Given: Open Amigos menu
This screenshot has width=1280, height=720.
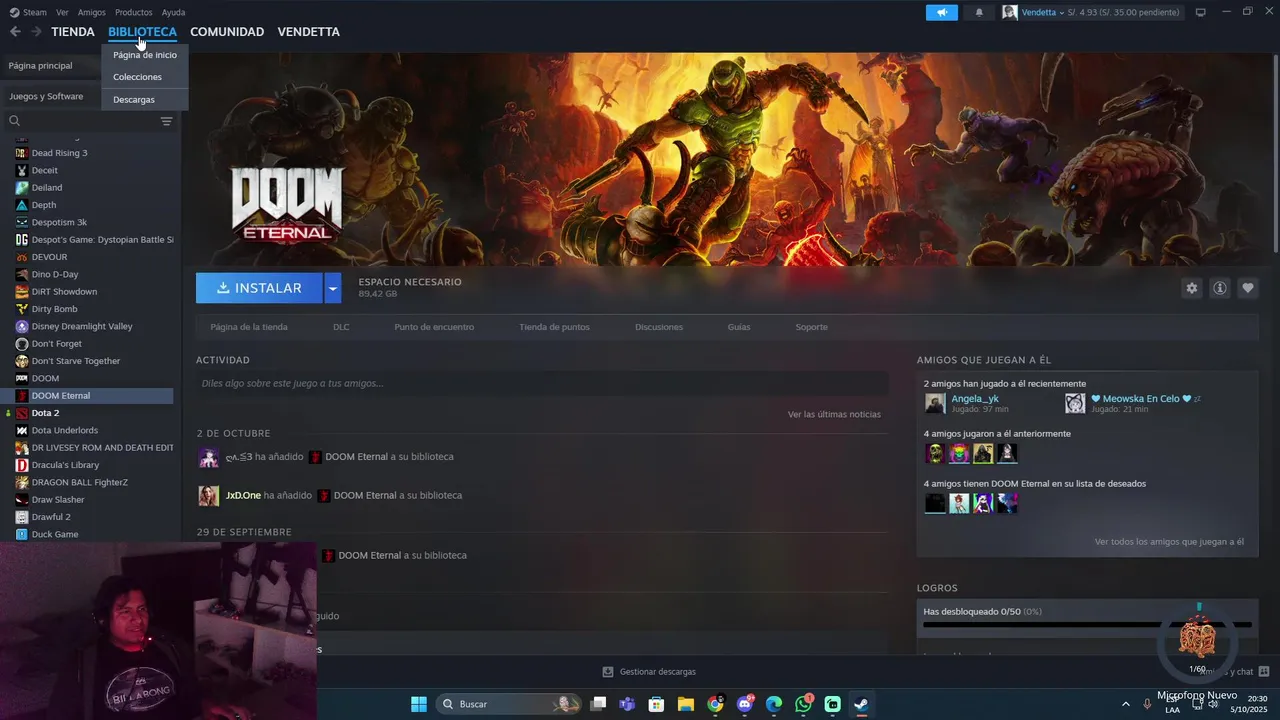Looking at the screenshot, I should pos(92,12).
